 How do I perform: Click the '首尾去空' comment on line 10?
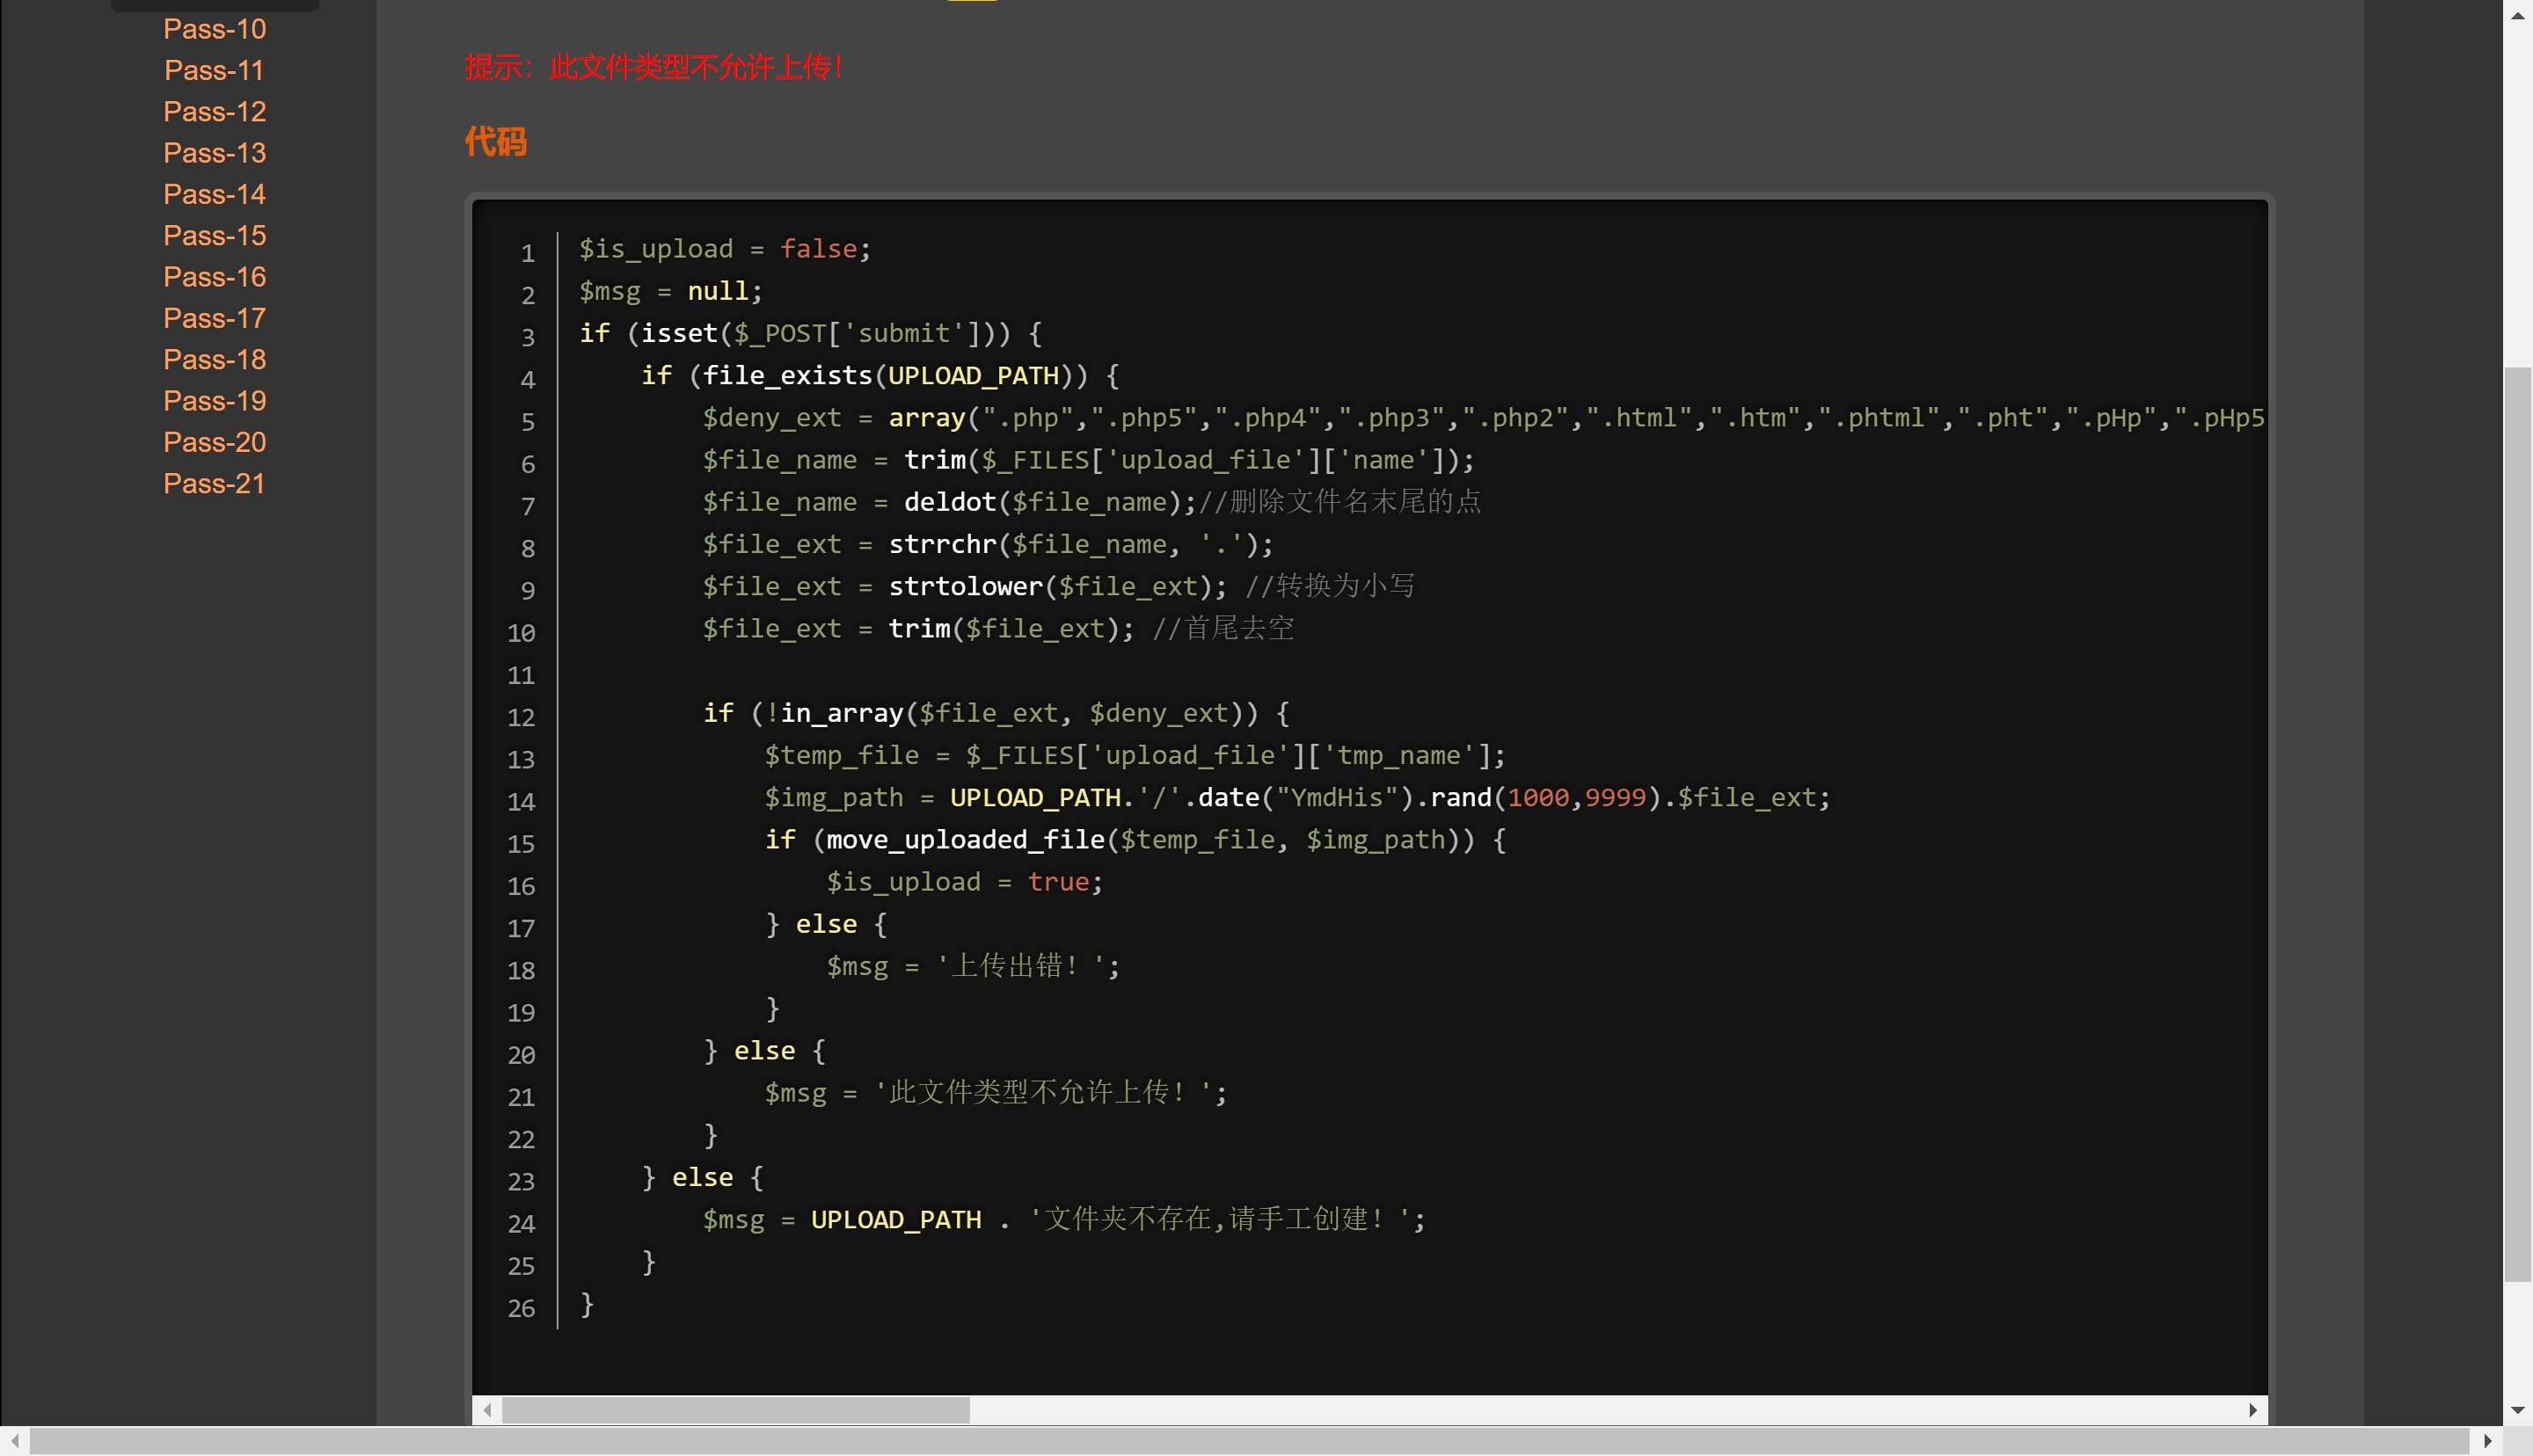pyautogui.click(x=1224, y=629)
